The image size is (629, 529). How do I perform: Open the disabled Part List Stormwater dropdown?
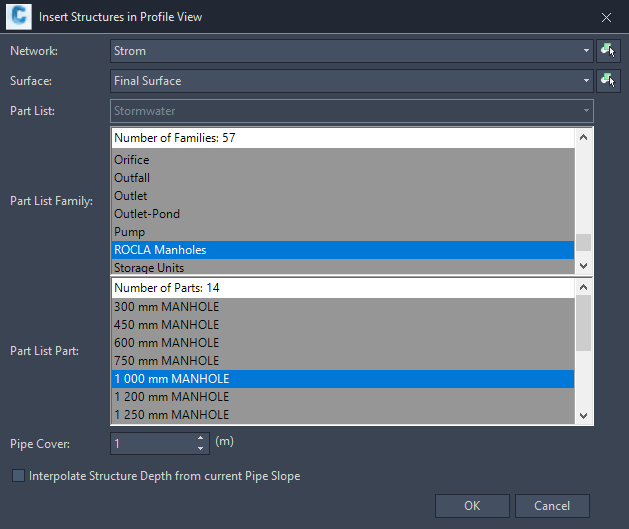(352, 111)
